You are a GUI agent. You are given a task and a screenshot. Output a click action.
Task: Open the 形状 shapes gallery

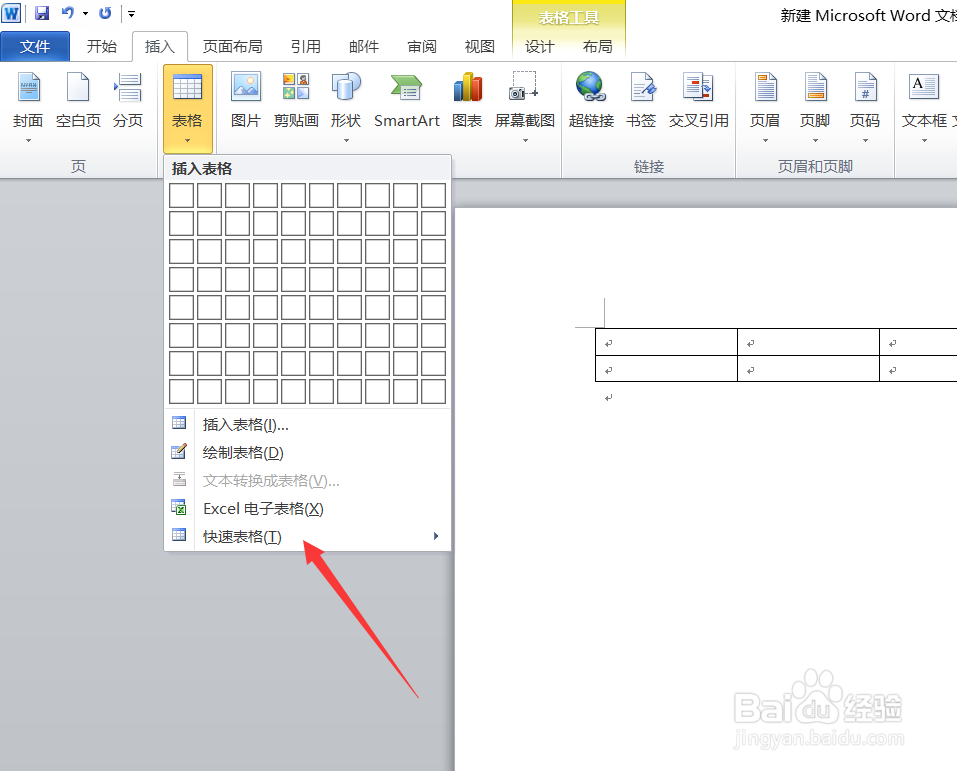(346, 107)
